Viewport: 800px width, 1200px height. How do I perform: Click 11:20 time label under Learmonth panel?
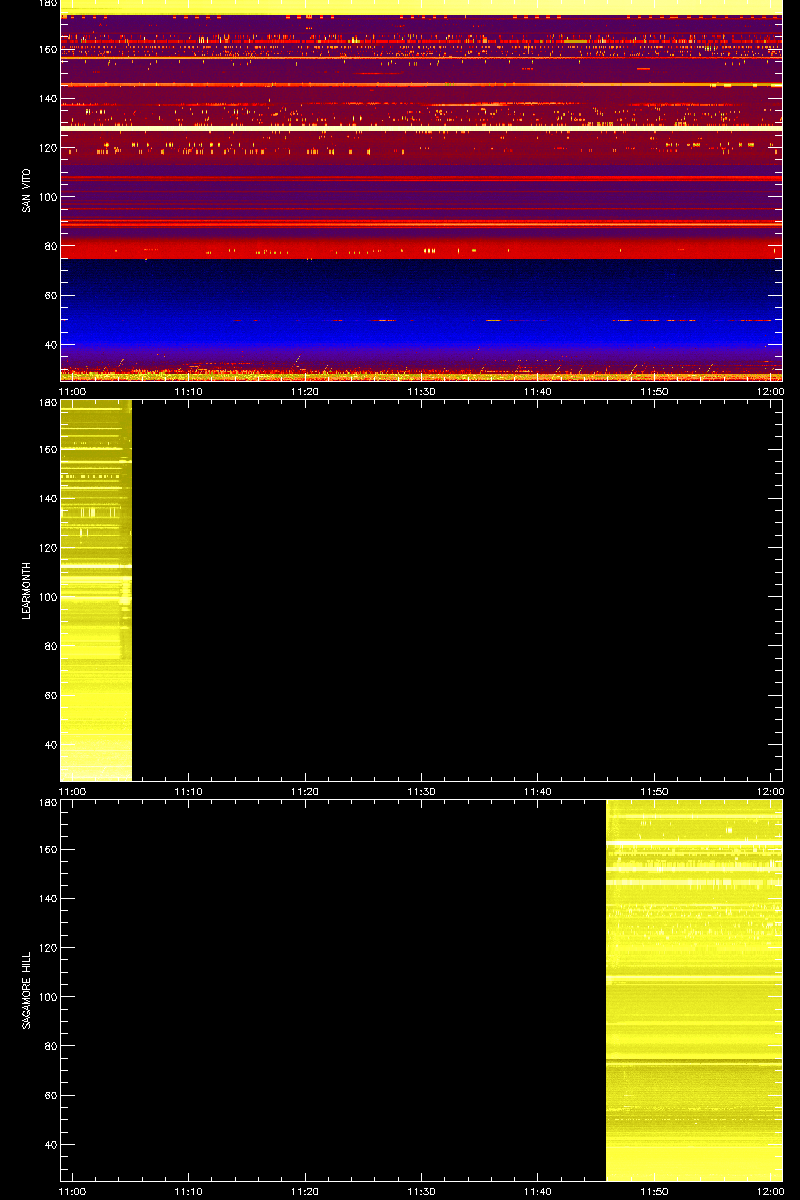click(x=305, y=792)
